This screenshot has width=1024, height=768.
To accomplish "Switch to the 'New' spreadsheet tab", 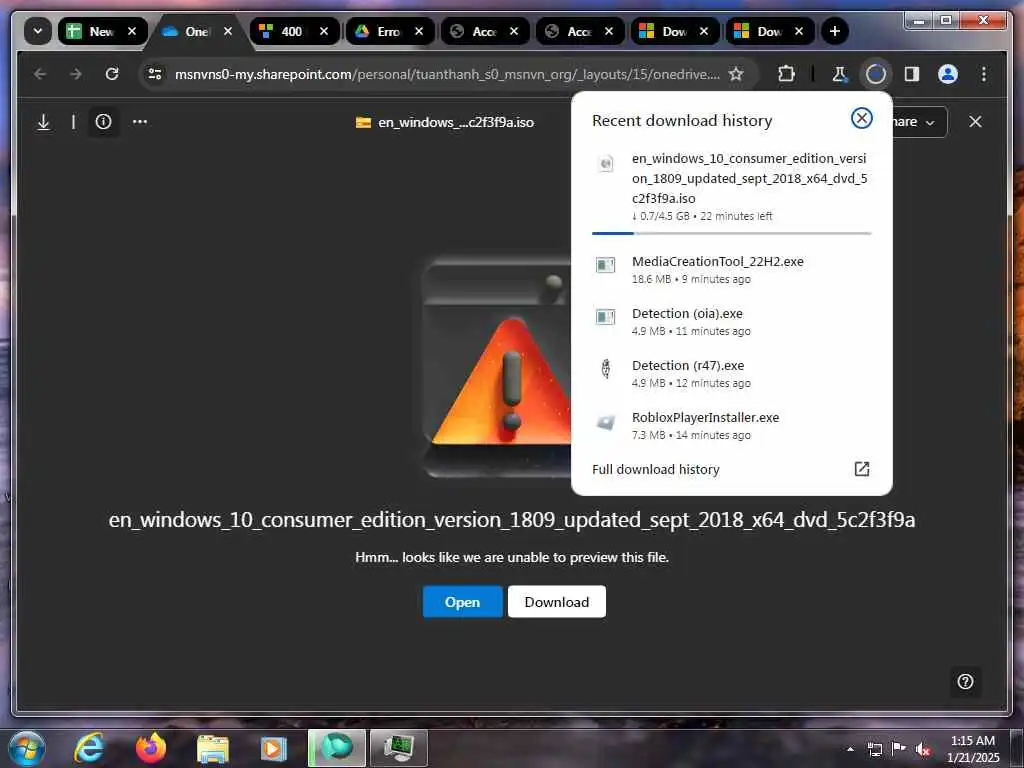I will 103,31.
